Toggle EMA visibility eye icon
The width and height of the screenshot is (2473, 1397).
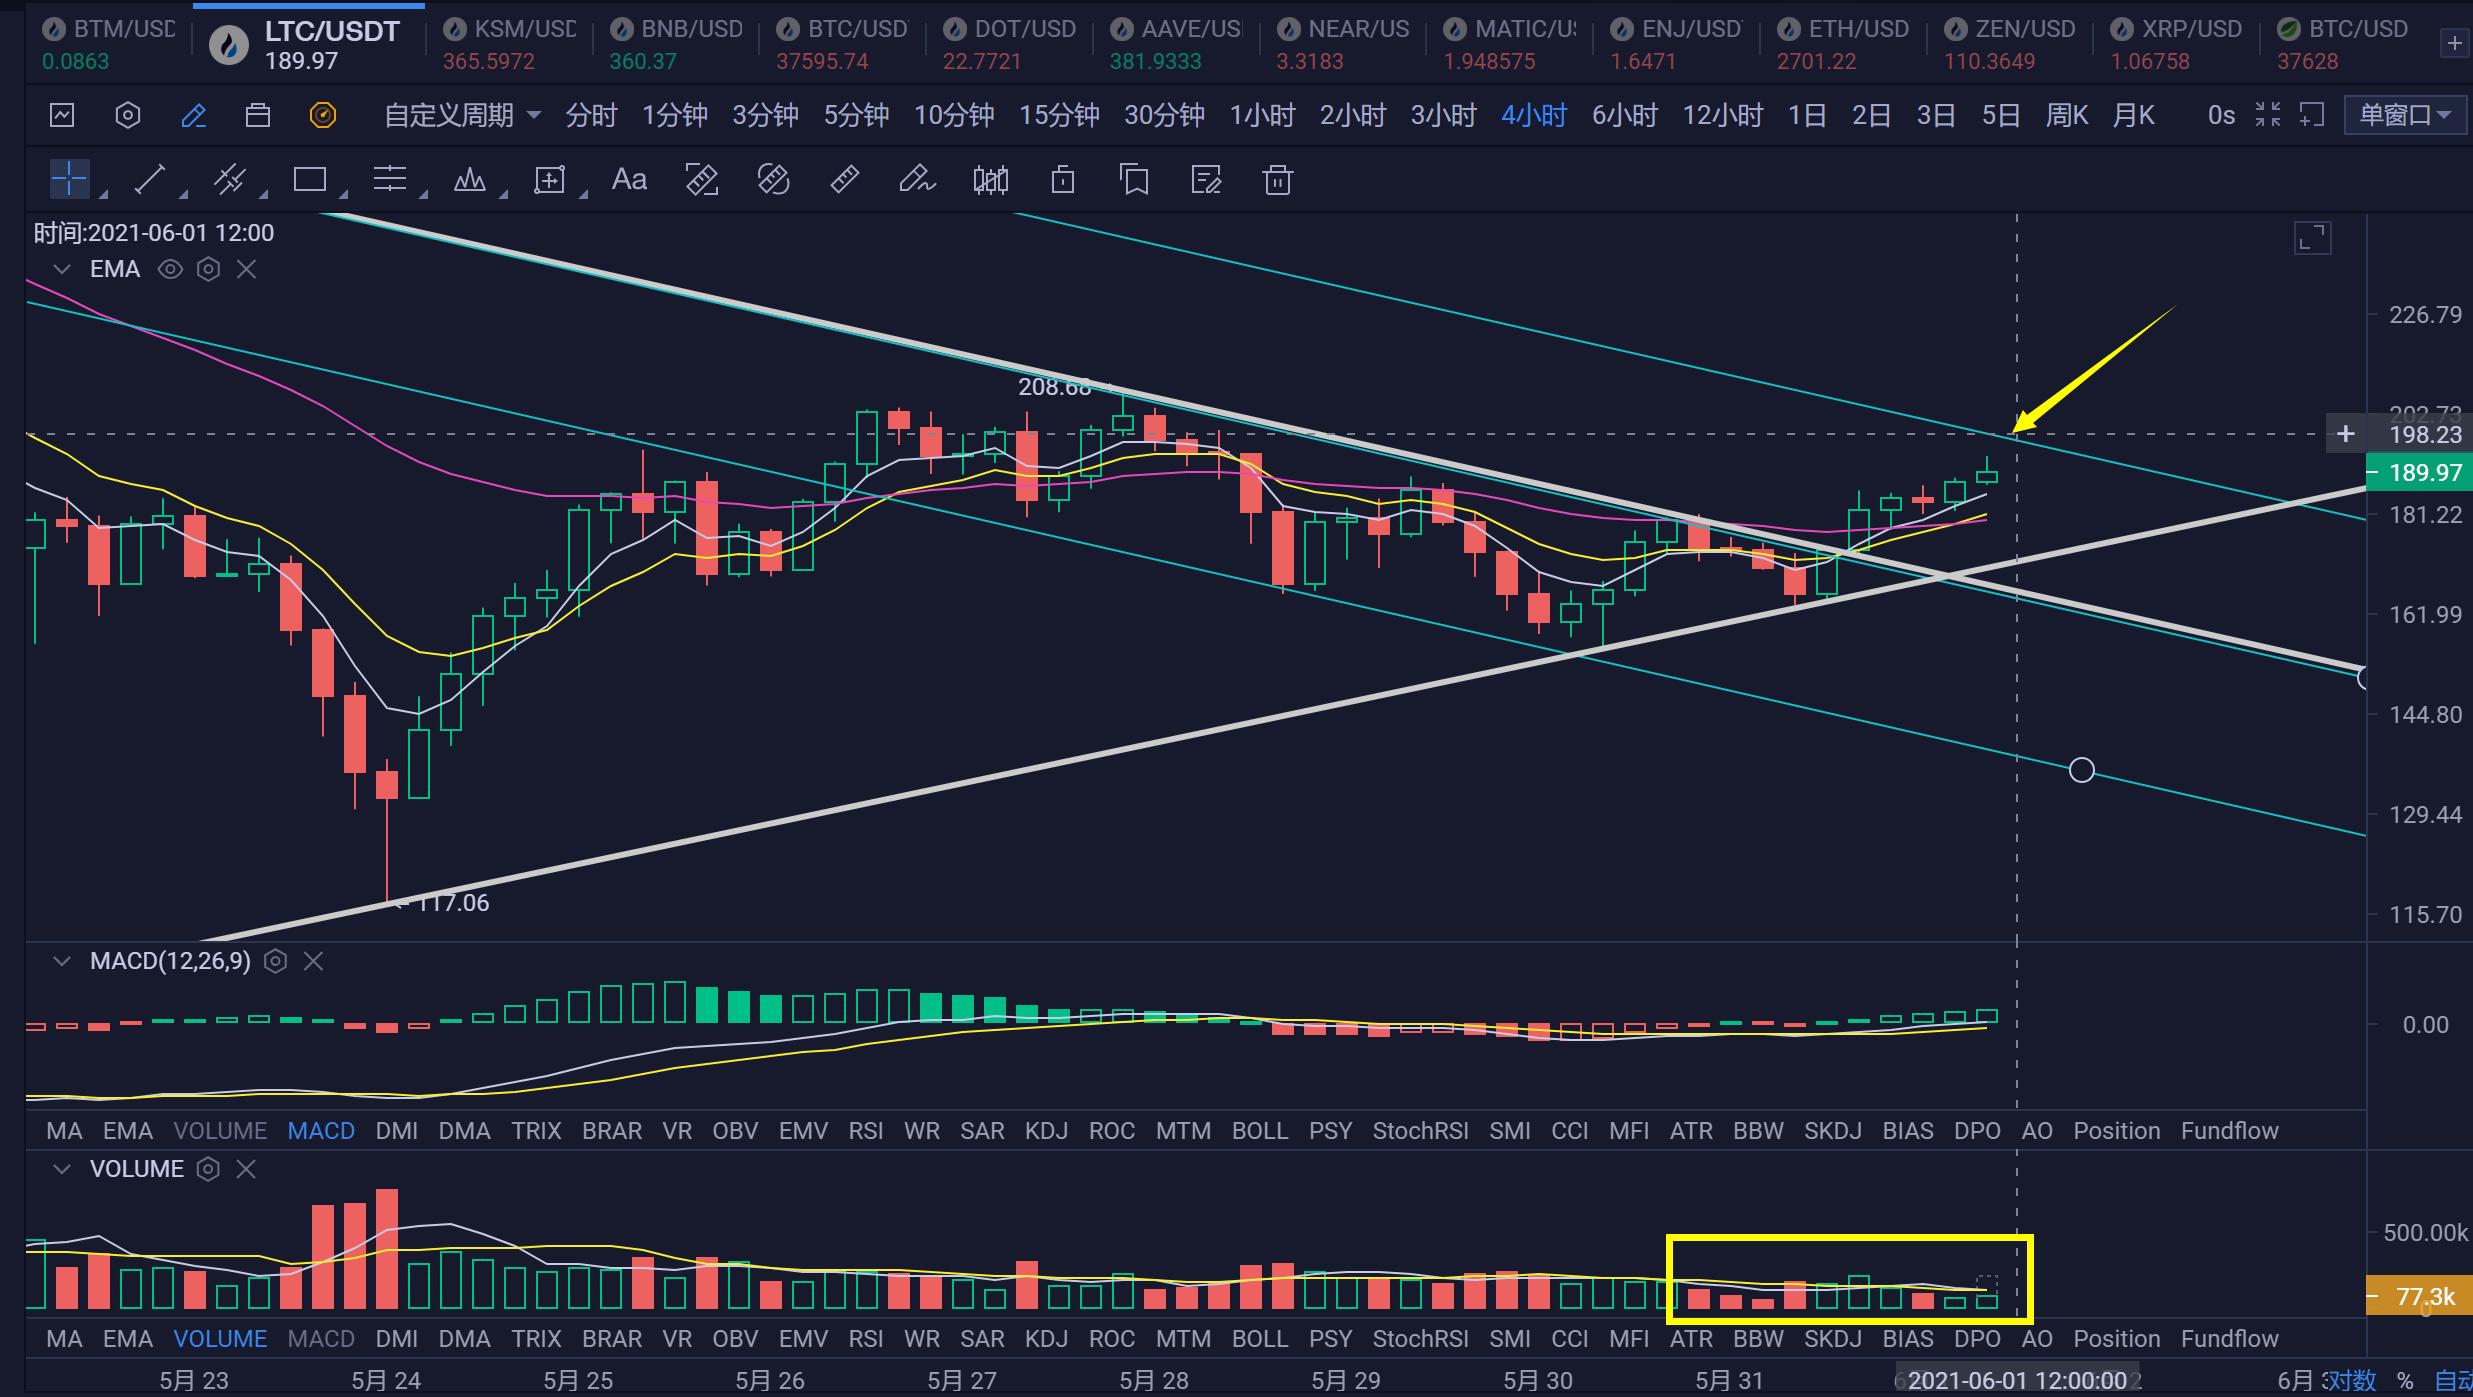170,269
